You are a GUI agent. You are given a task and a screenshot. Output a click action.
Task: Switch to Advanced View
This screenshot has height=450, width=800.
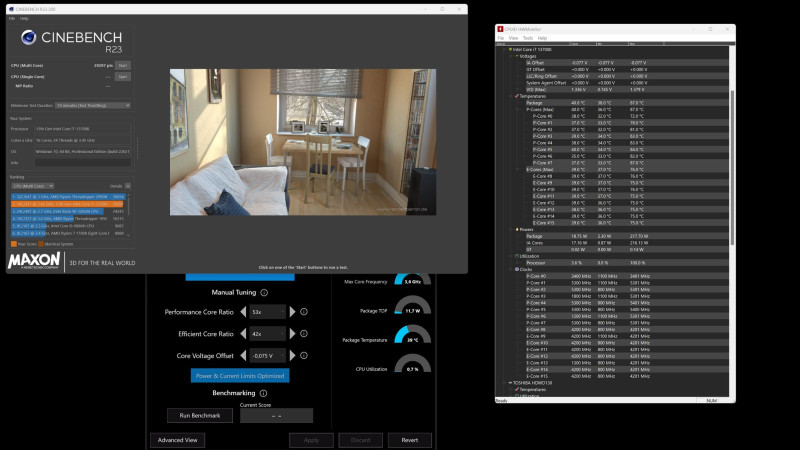pyautogui.click(x=178, y=440)
